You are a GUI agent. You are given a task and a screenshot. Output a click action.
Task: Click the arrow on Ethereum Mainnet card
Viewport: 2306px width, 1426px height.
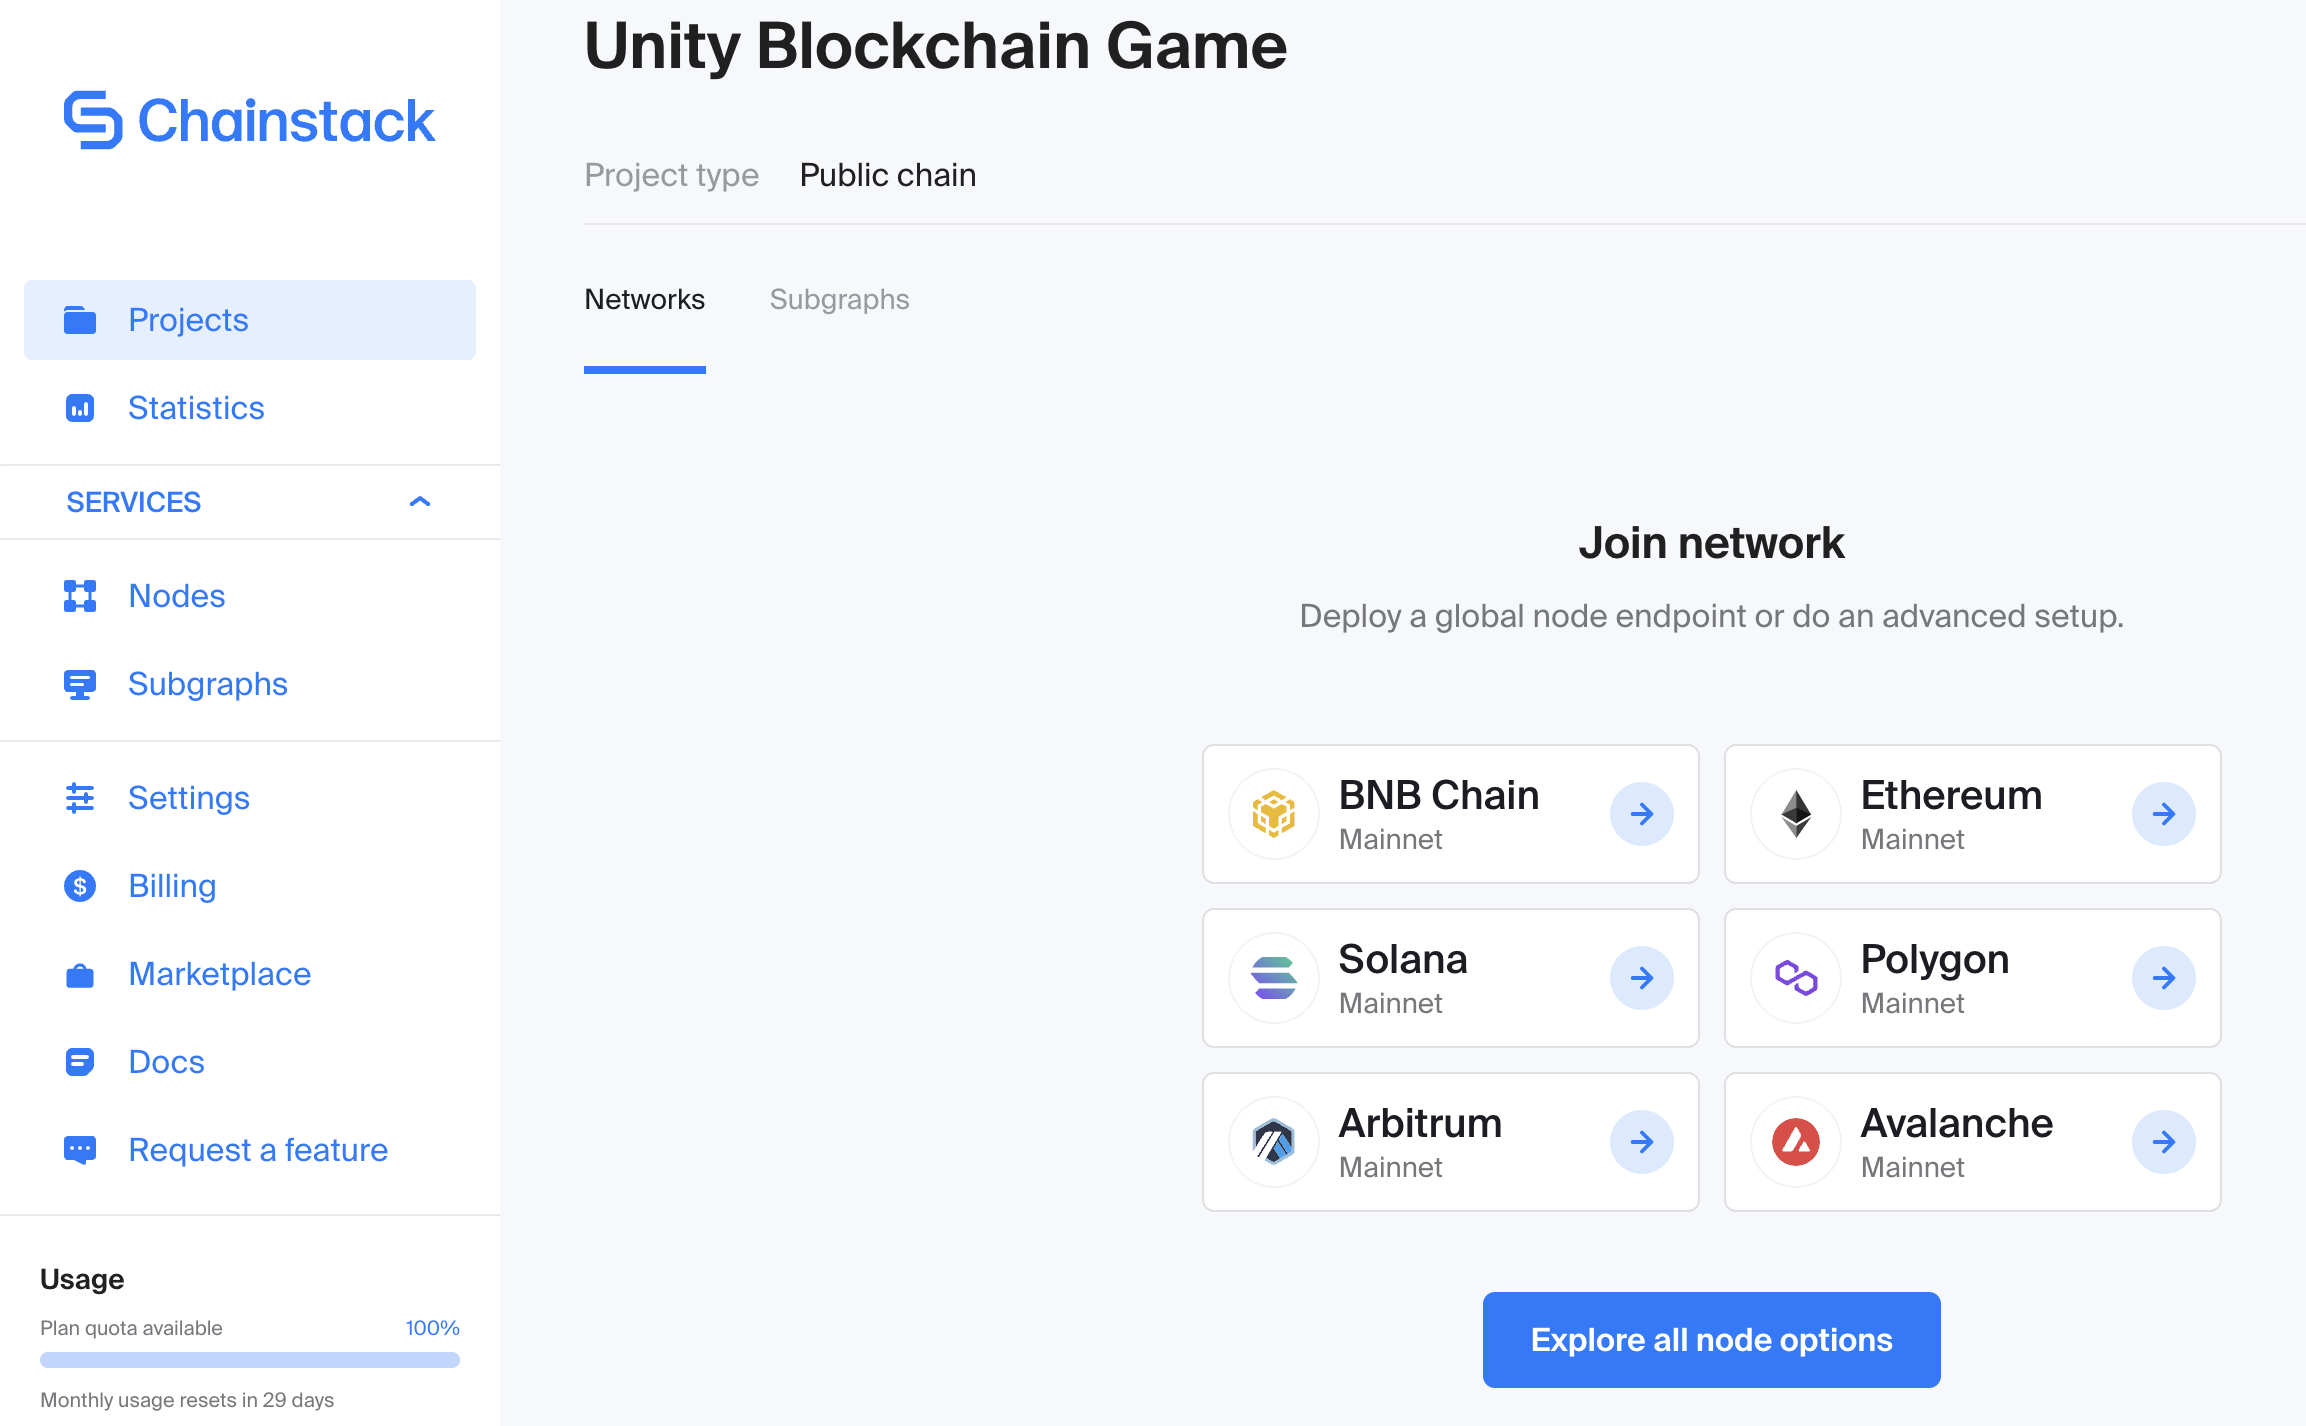[x=2163, y=814]
